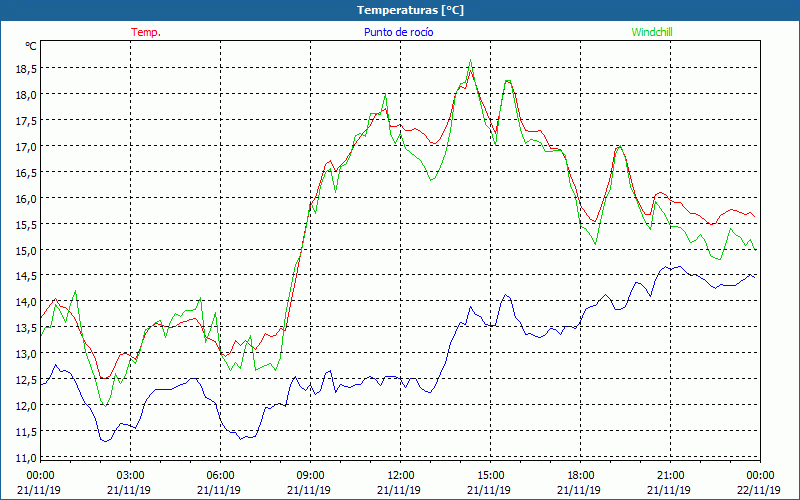Click the 13,0 y-axis value
Screen dimensions: 800x500
26,354
